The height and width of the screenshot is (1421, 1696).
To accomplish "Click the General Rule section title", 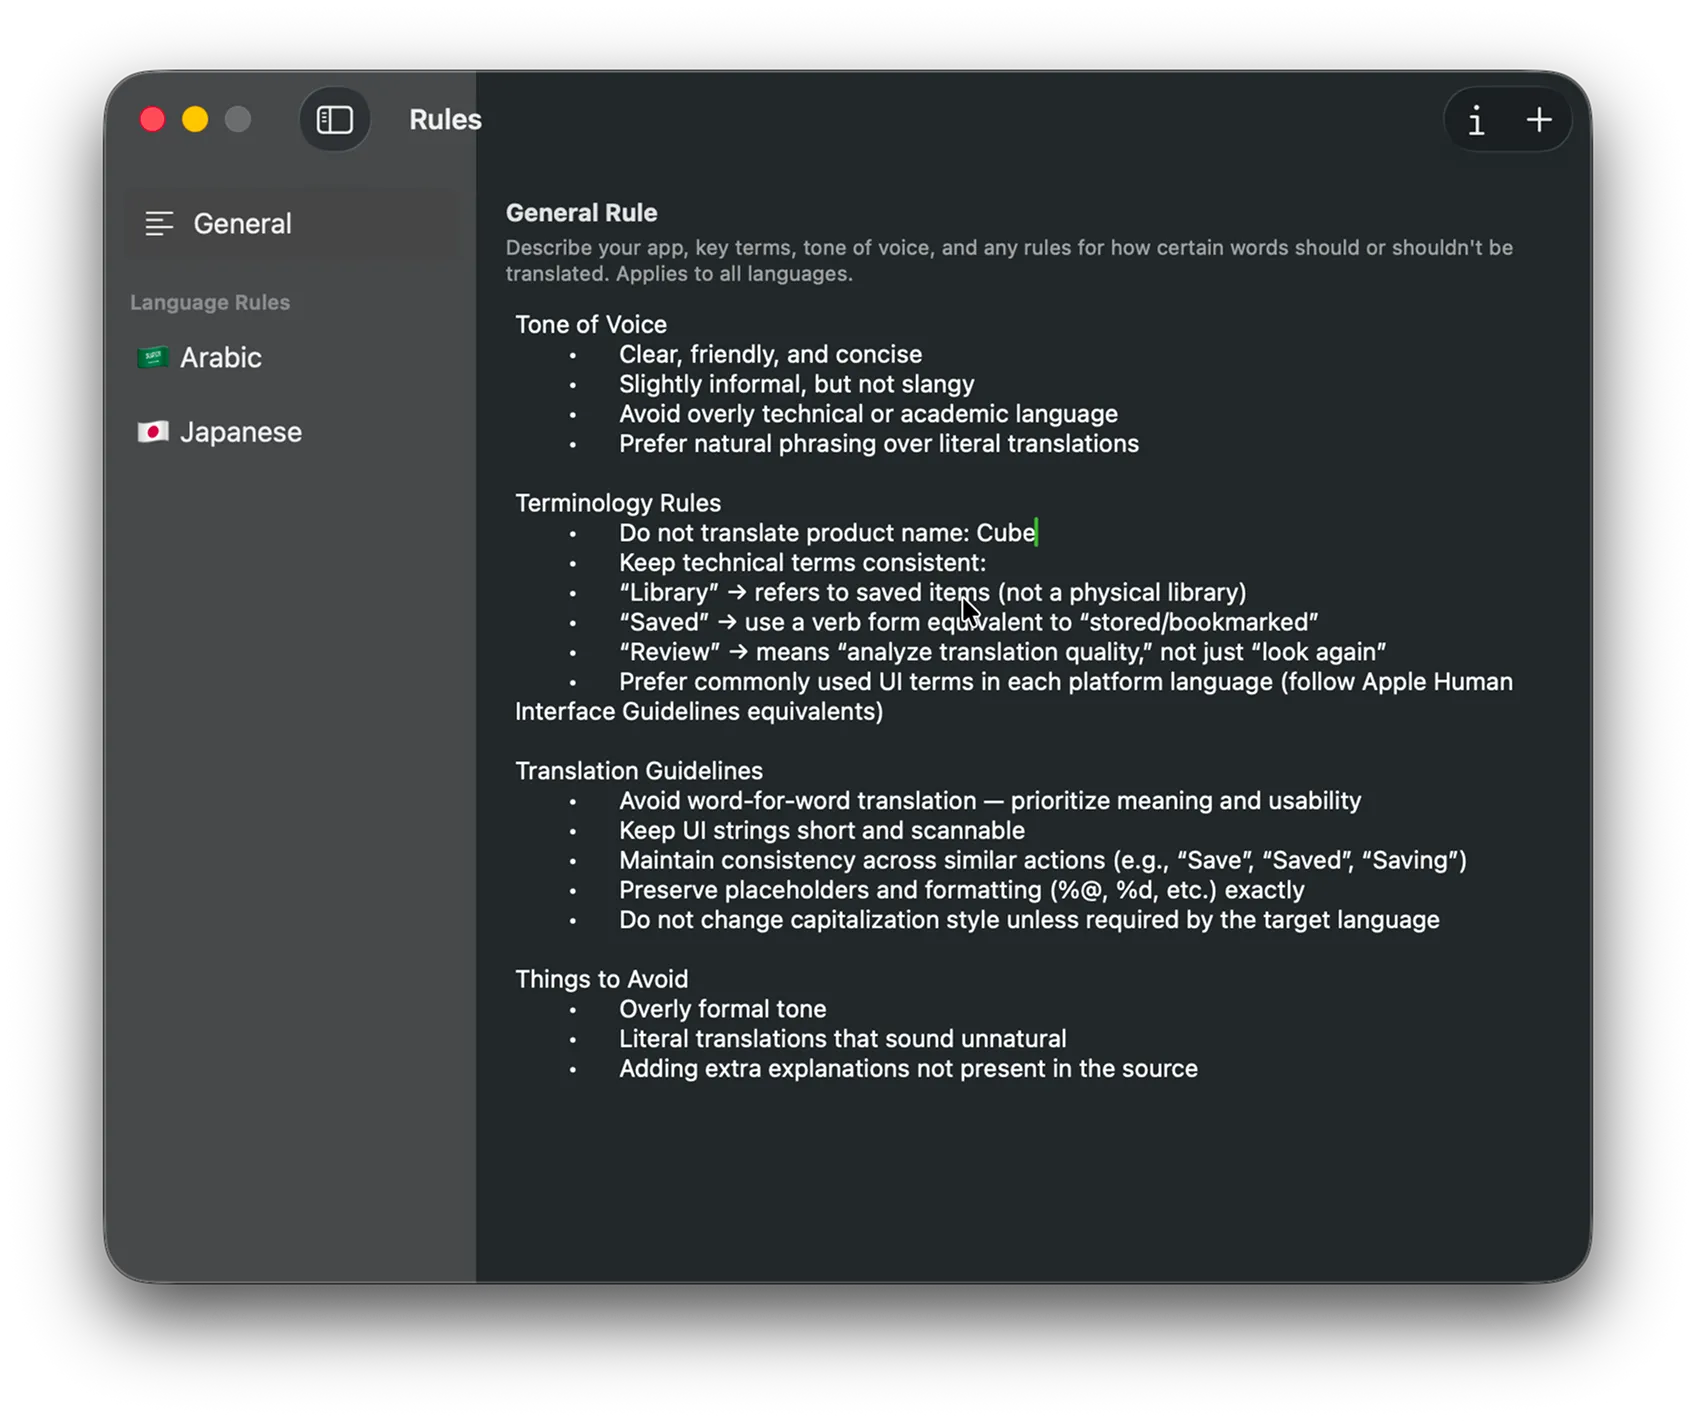I will point(581,213).
